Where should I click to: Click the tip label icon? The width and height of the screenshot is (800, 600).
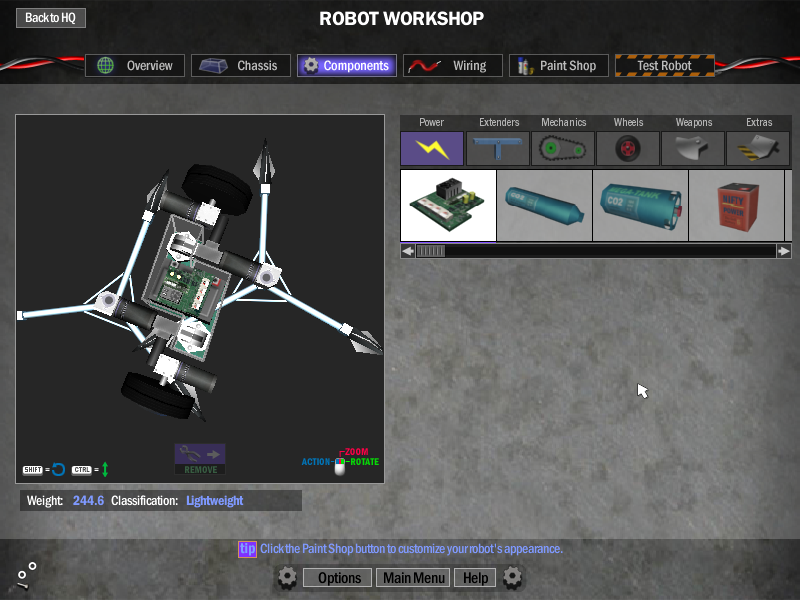tap(247, 549)
